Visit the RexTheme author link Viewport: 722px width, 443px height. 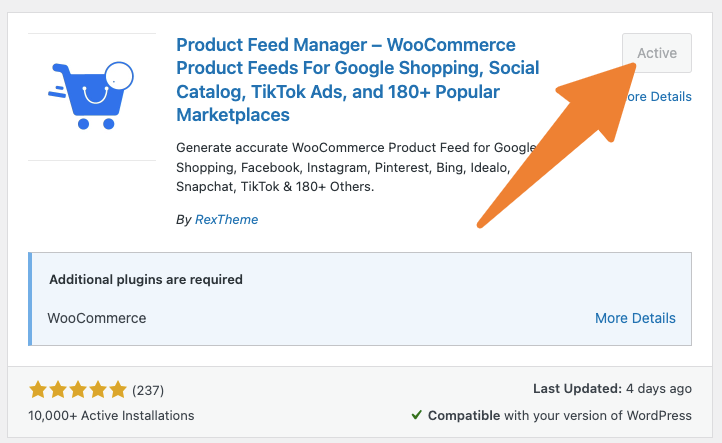pyautogui.click(x=225, y=219)
